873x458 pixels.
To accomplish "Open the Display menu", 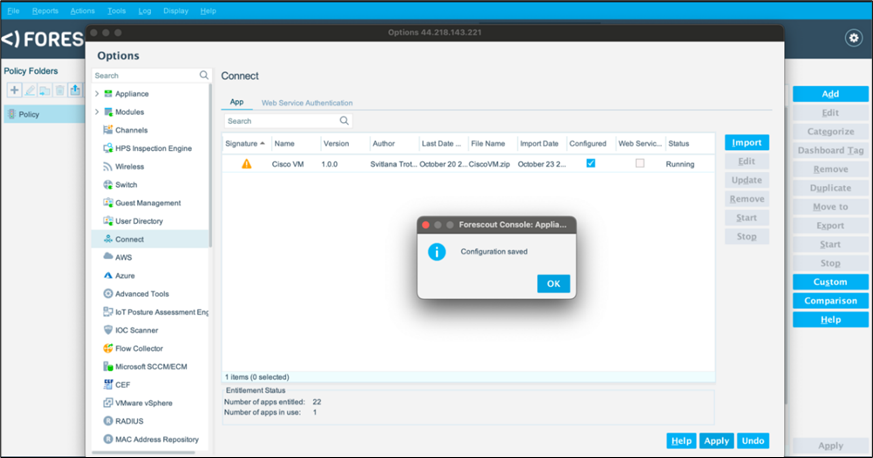I will 176,11.
